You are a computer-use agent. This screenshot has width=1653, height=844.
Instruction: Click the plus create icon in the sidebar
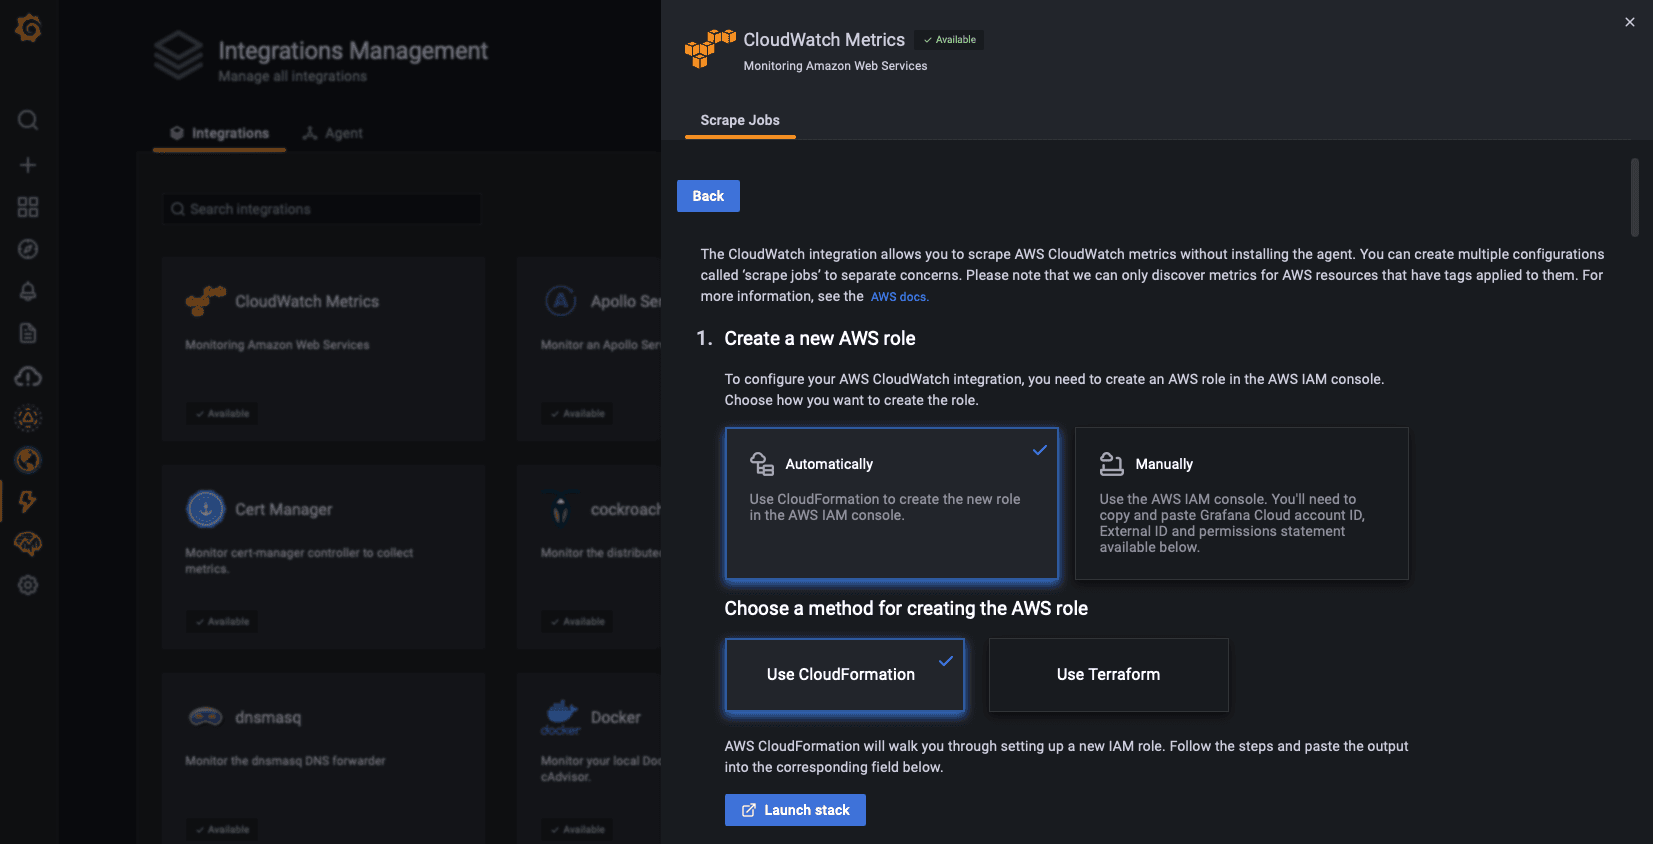click(28, 165)
